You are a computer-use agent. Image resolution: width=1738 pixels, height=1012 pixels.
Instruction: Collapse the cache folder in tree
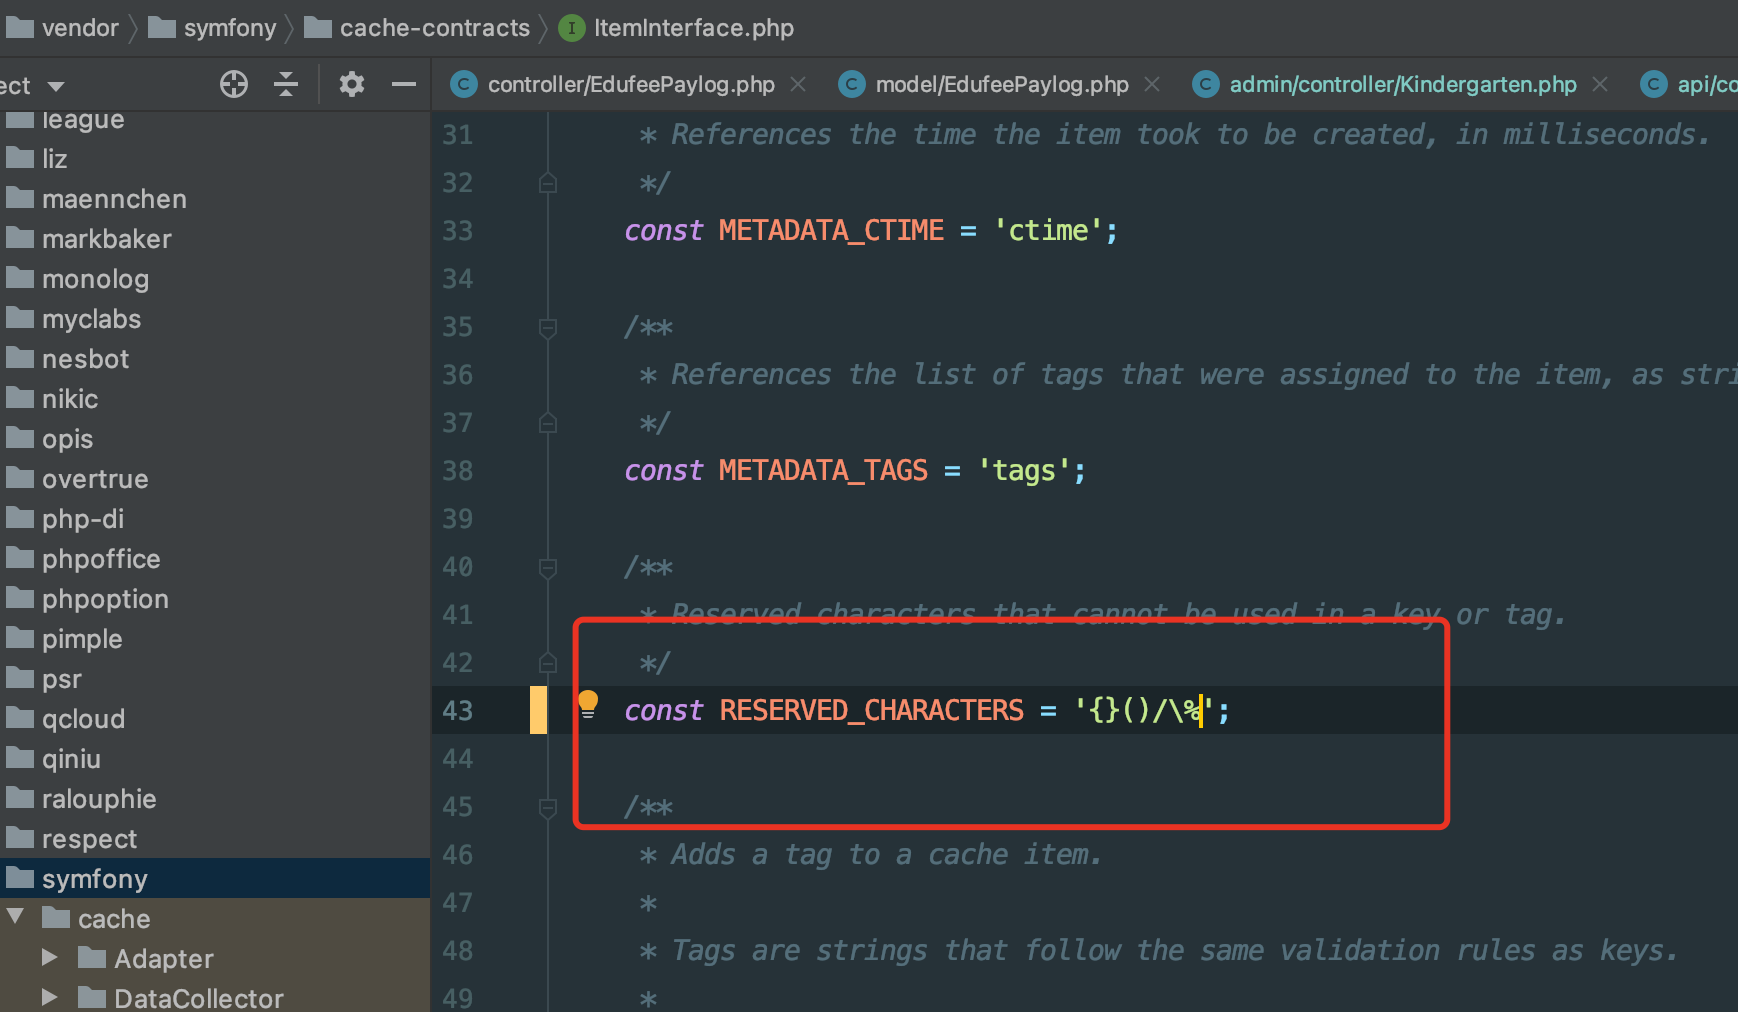point(15,916)
